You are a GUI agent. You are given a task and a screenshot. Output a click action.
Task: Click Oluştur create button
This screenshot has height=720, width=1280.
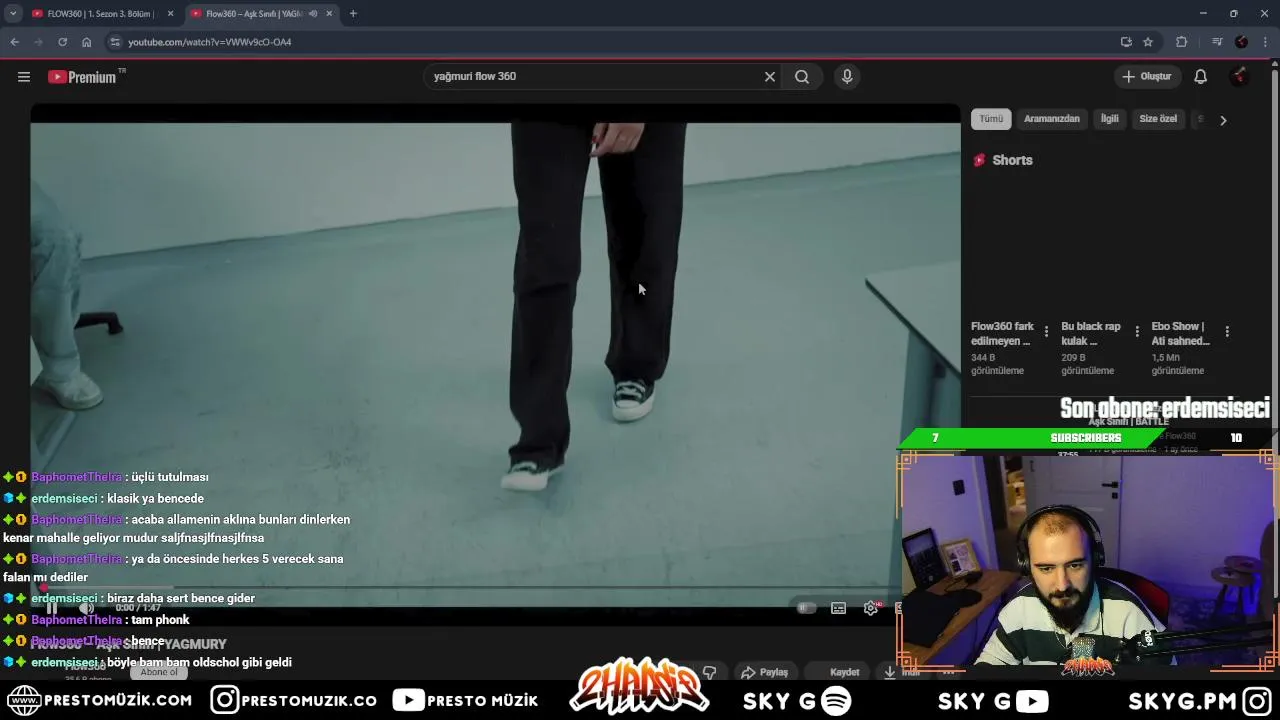pos(1146,77)
